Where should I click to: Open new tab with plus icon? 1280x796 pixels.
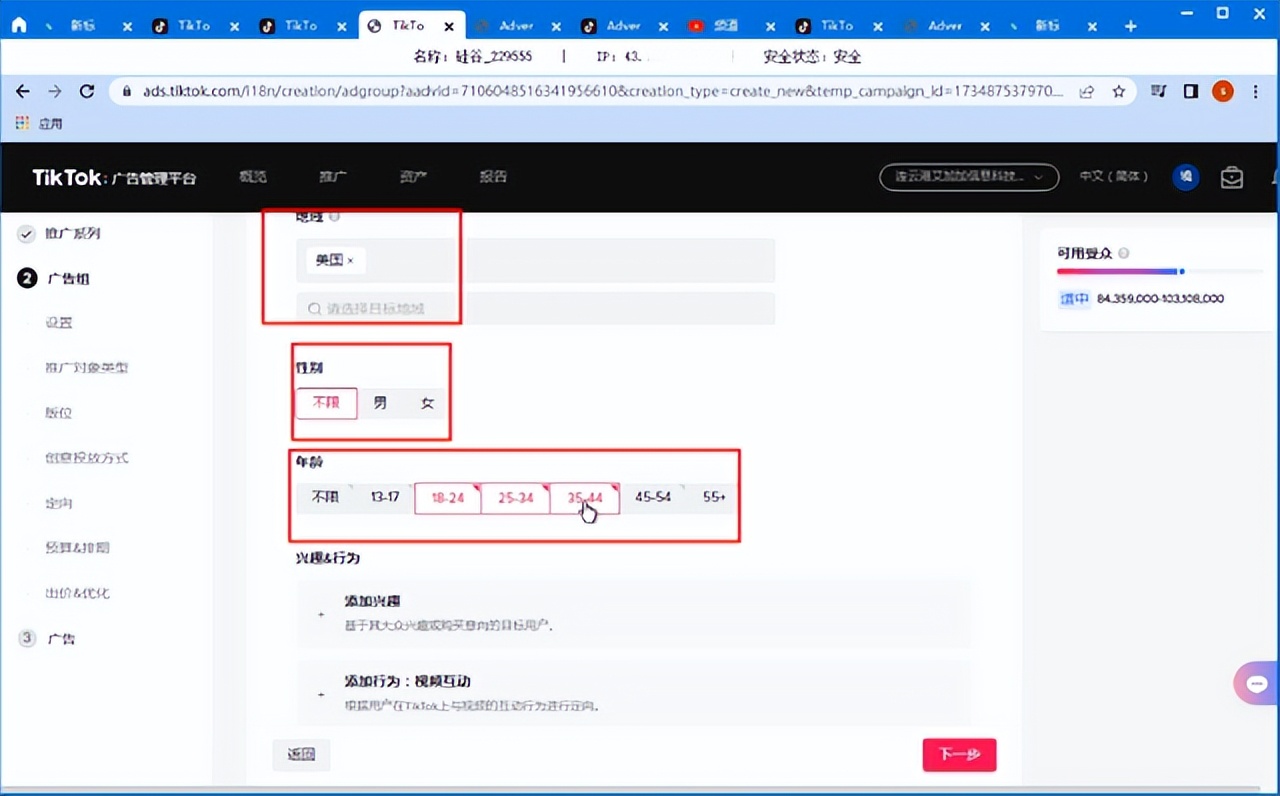(1131, 26)
